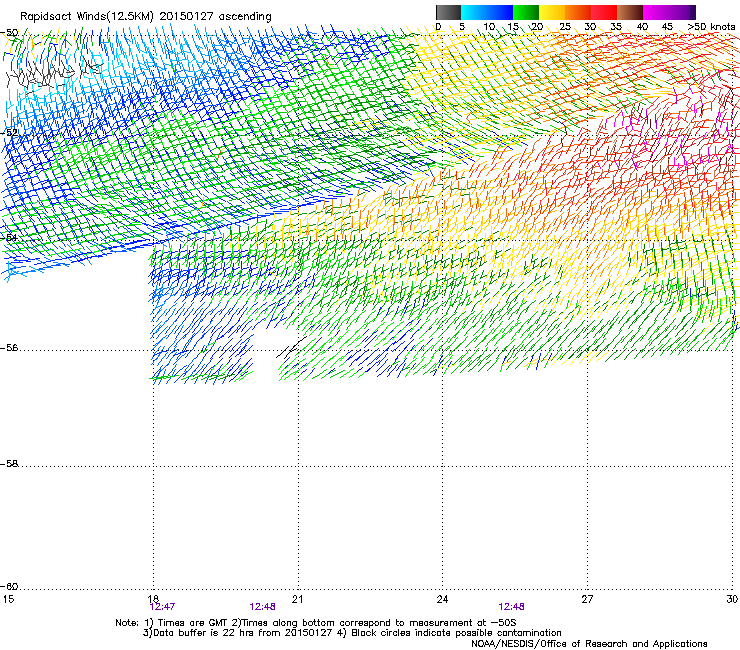Click the blue 10-15 knots legend swatch
Viewport: 740px width, 650px height.
(x=500, y=12)
